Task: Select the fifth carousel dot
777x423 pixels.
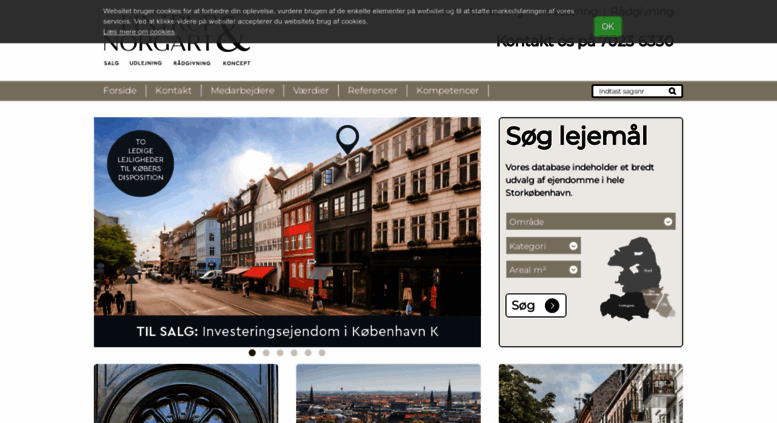Action: pos(308,353)
